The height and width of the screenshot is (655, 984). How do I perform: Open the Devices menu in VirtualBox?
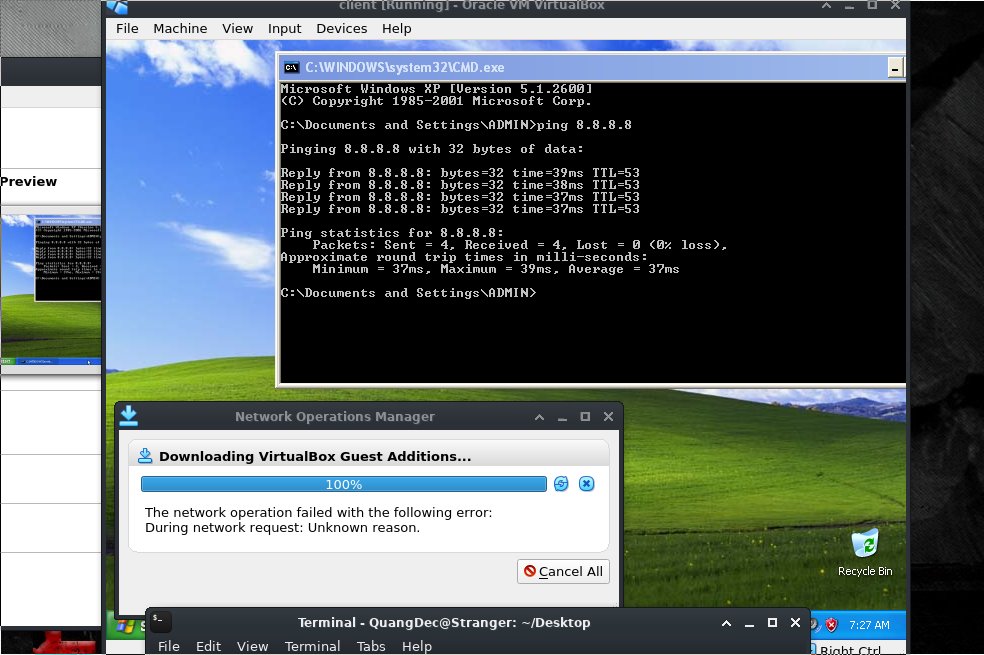coord(341,29)
